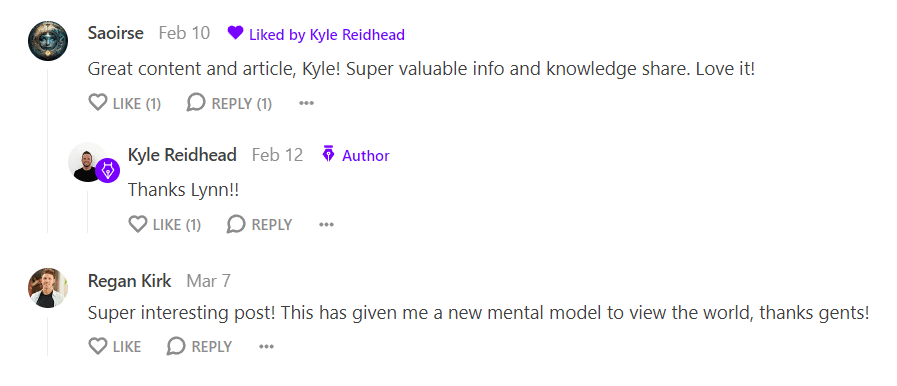The height and width of the screenshot is (386, 897).
Task: Like Kyle Reidhead's reply heart icon
Action: [x=138, y=224]
